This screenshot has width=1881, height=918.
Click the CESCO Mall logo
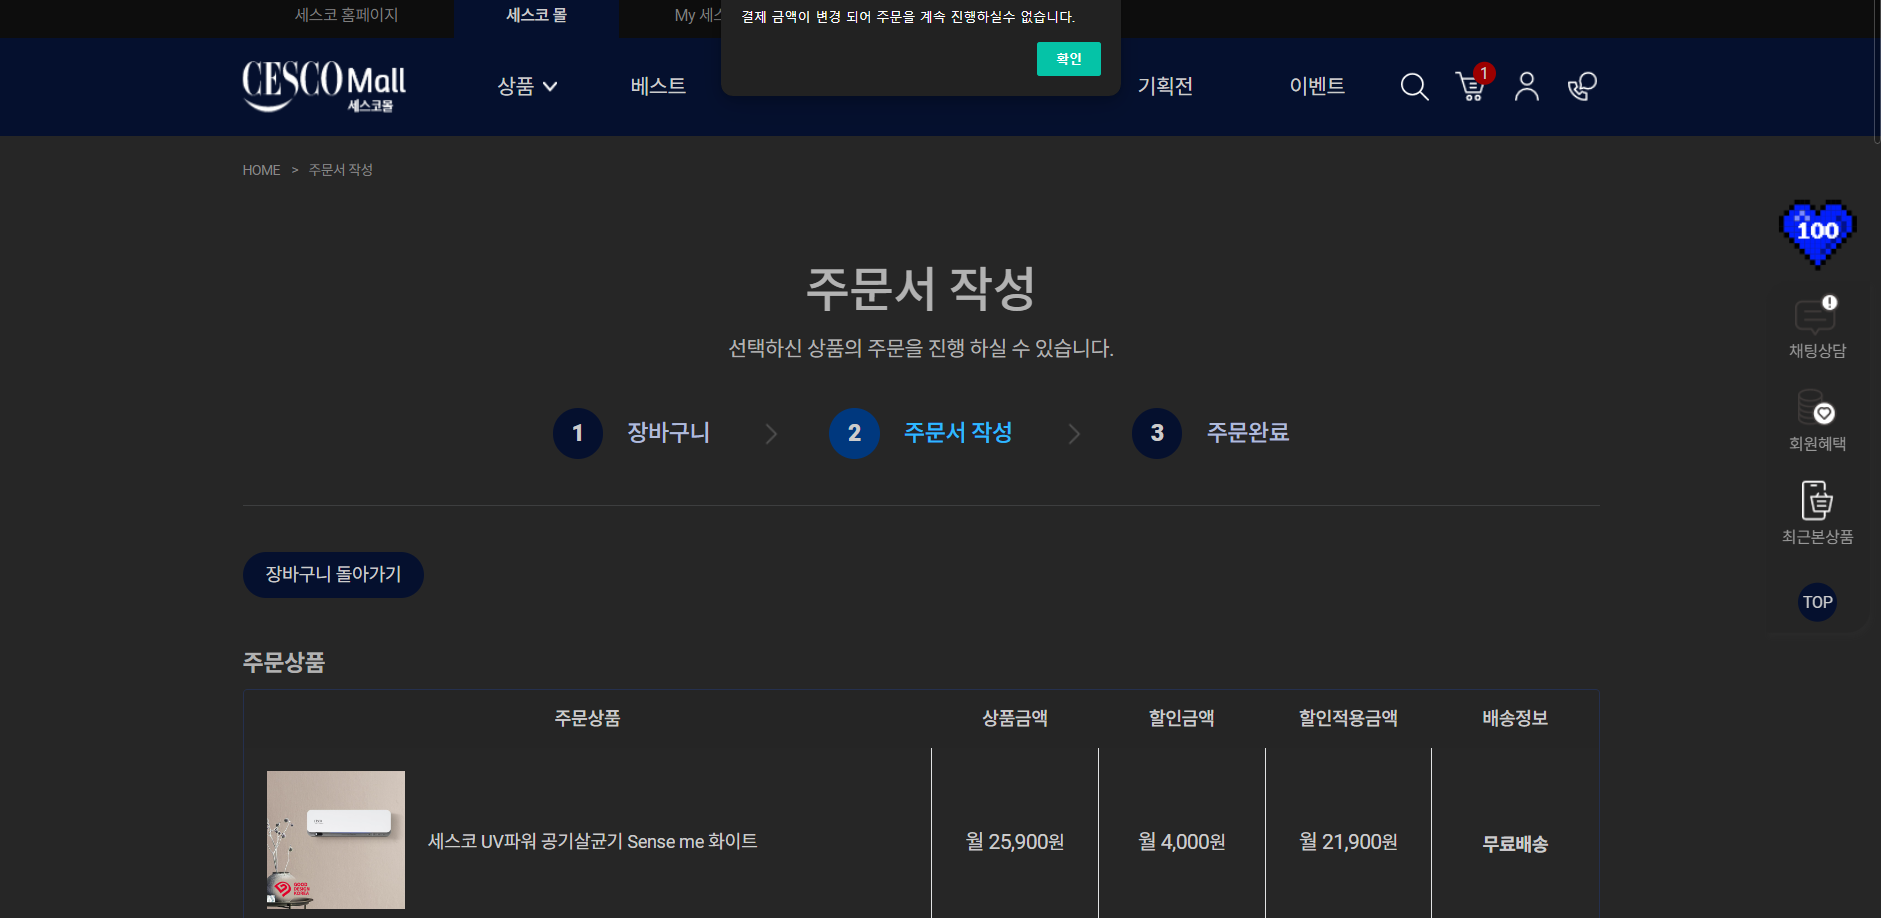[324, 86]
